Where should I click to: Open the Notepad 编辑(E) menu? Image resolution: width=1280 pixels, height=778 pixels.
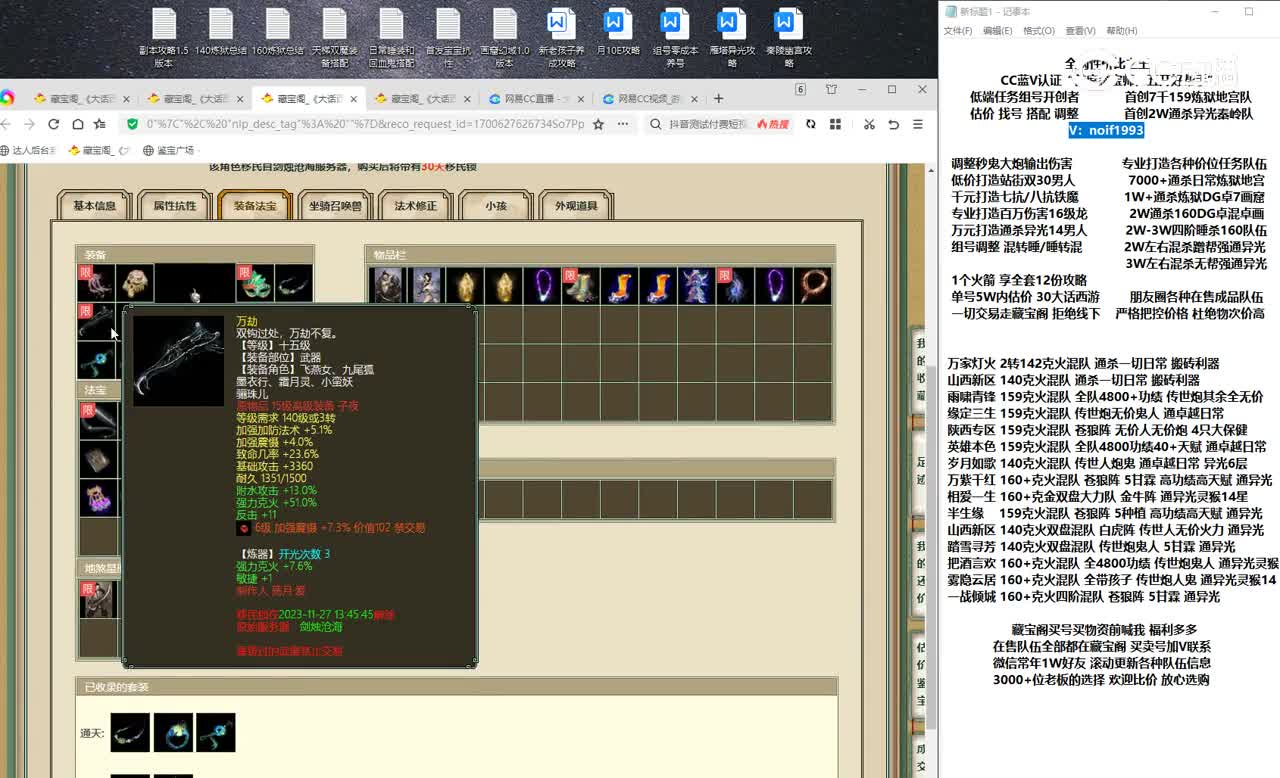997,31
